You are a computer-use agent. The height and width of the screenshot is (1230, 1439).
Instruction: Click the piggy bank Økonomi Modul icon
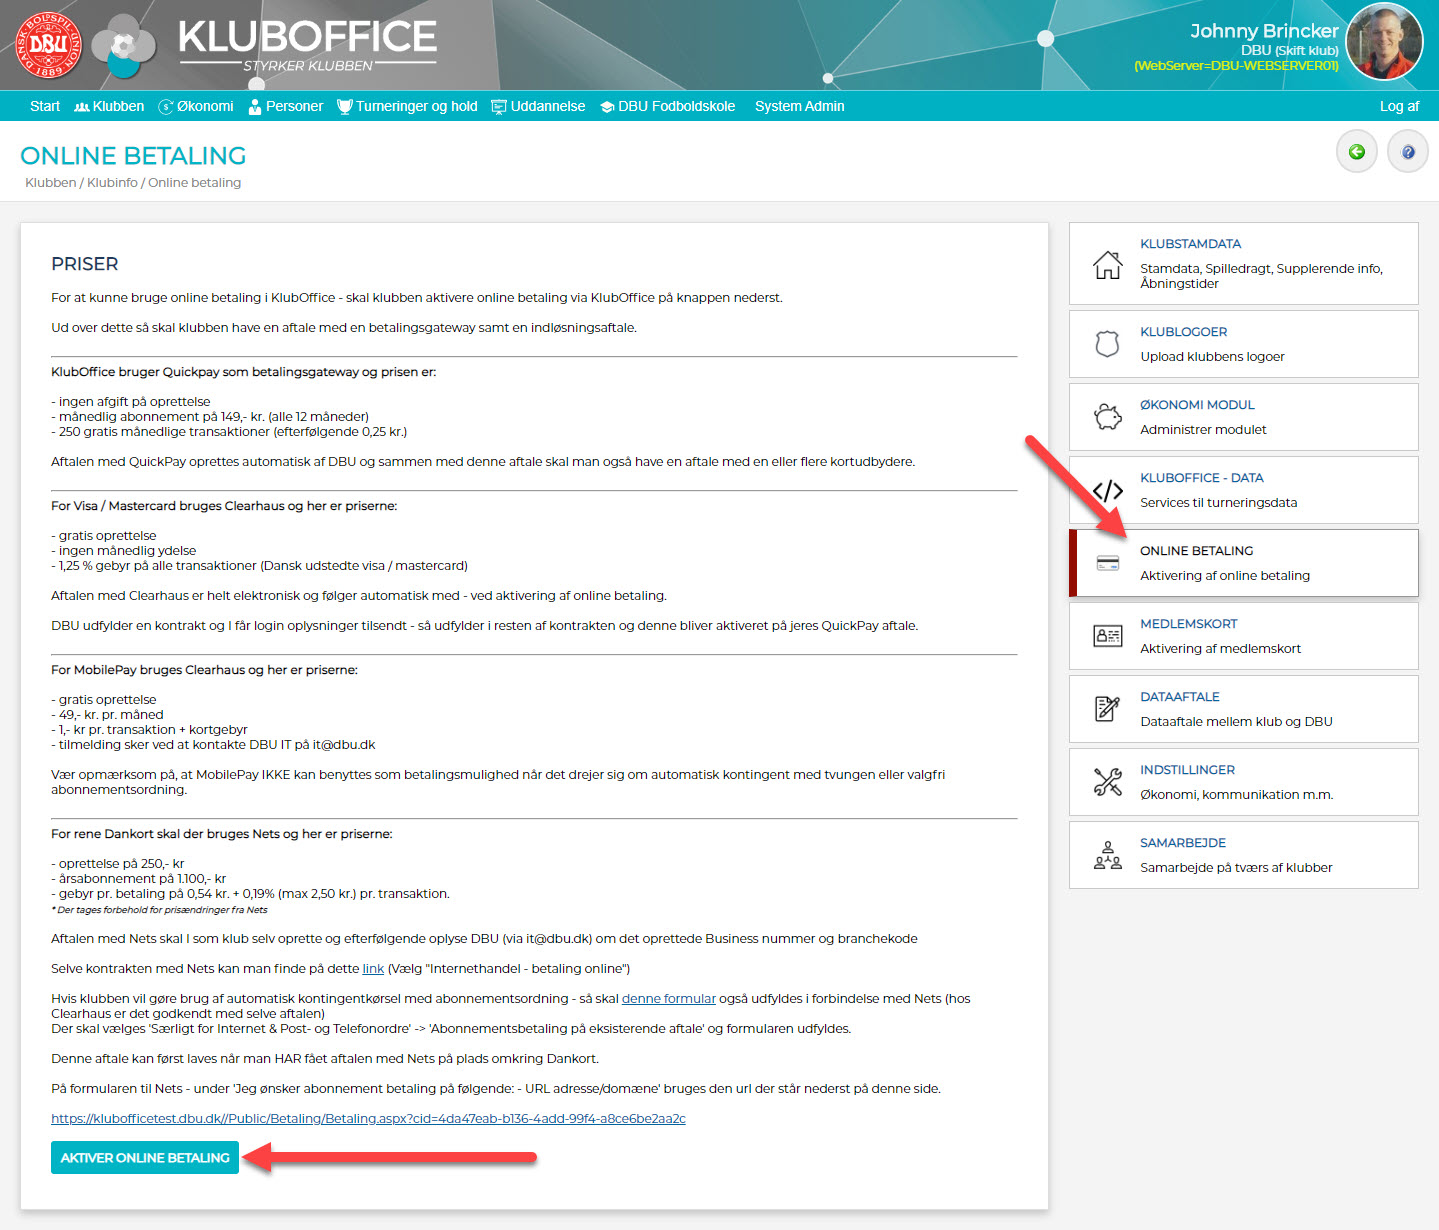pos(1107,417)
